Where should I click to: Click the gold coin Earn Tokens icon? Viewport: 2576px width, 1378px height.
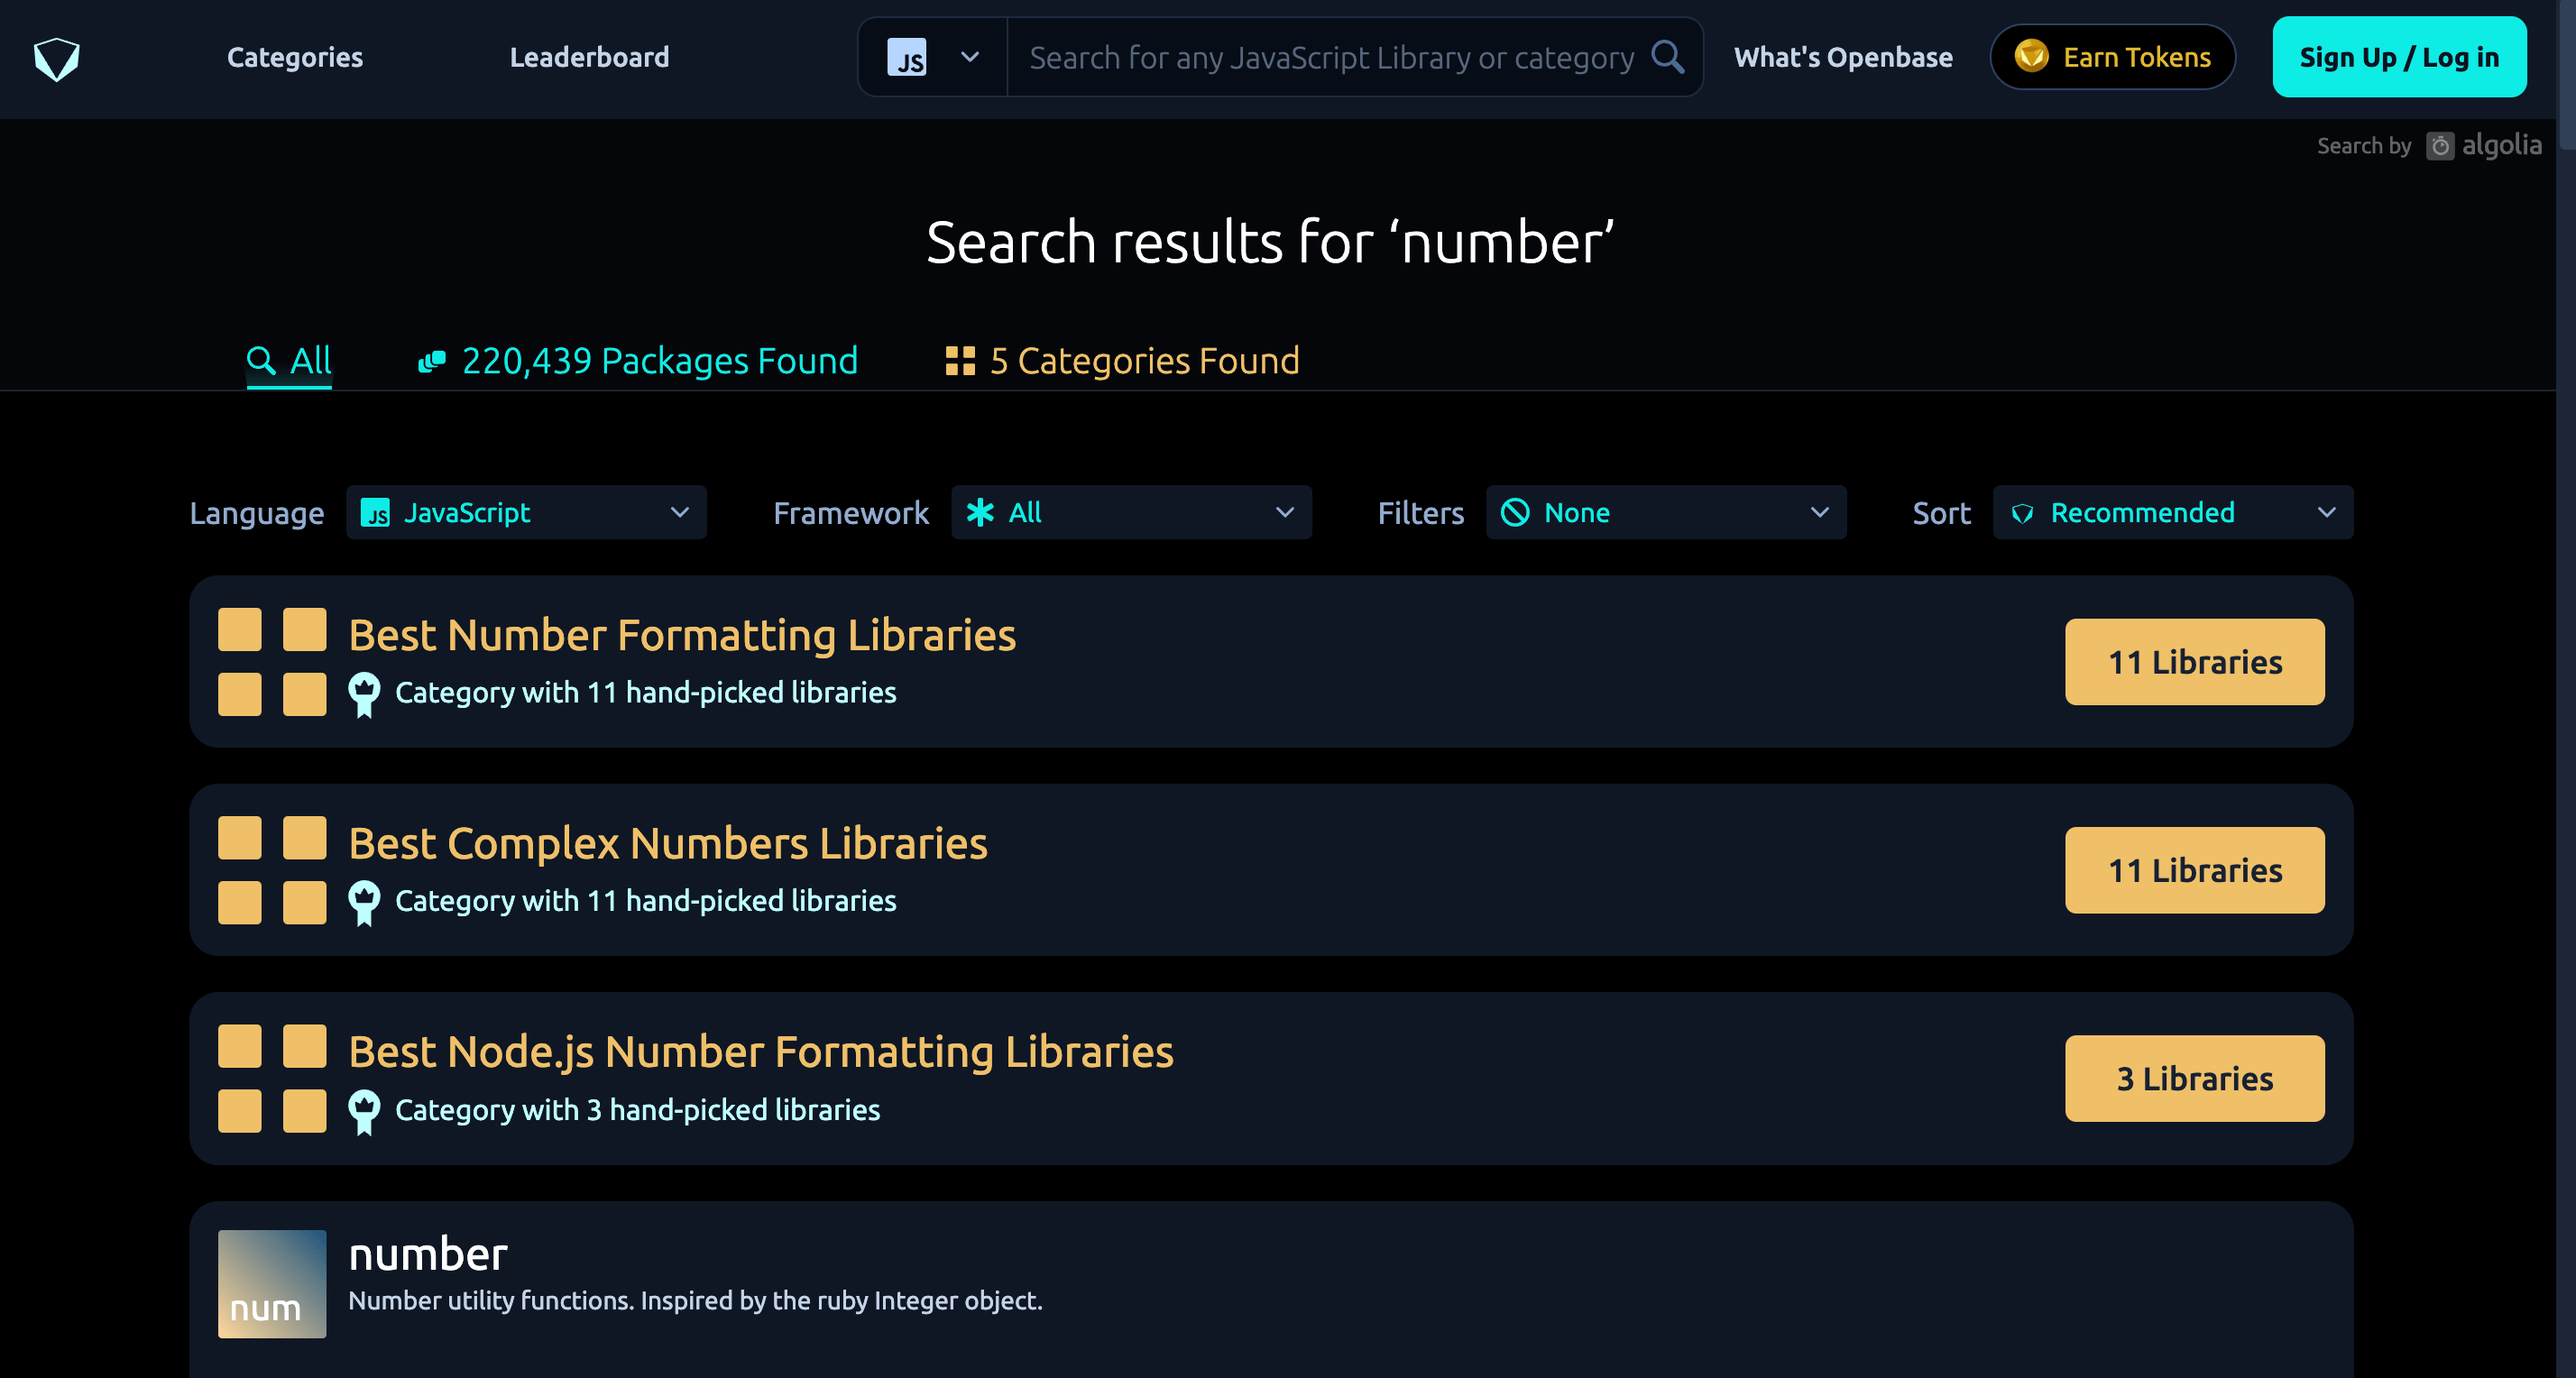click(x=2031, y=56)
